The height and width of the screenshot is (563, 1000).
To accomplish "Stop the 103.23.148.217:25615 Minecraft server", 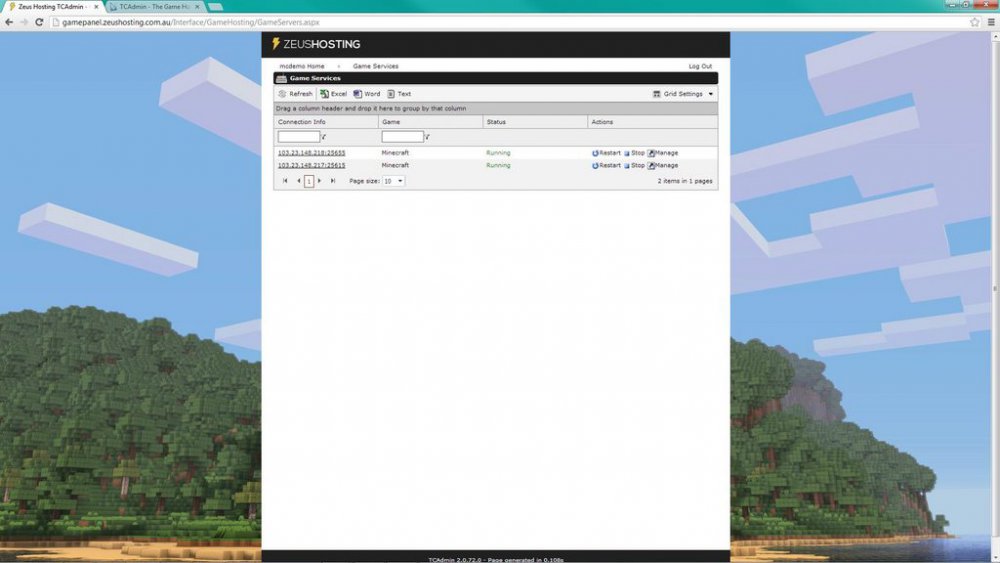I will (x=634, y=165).
